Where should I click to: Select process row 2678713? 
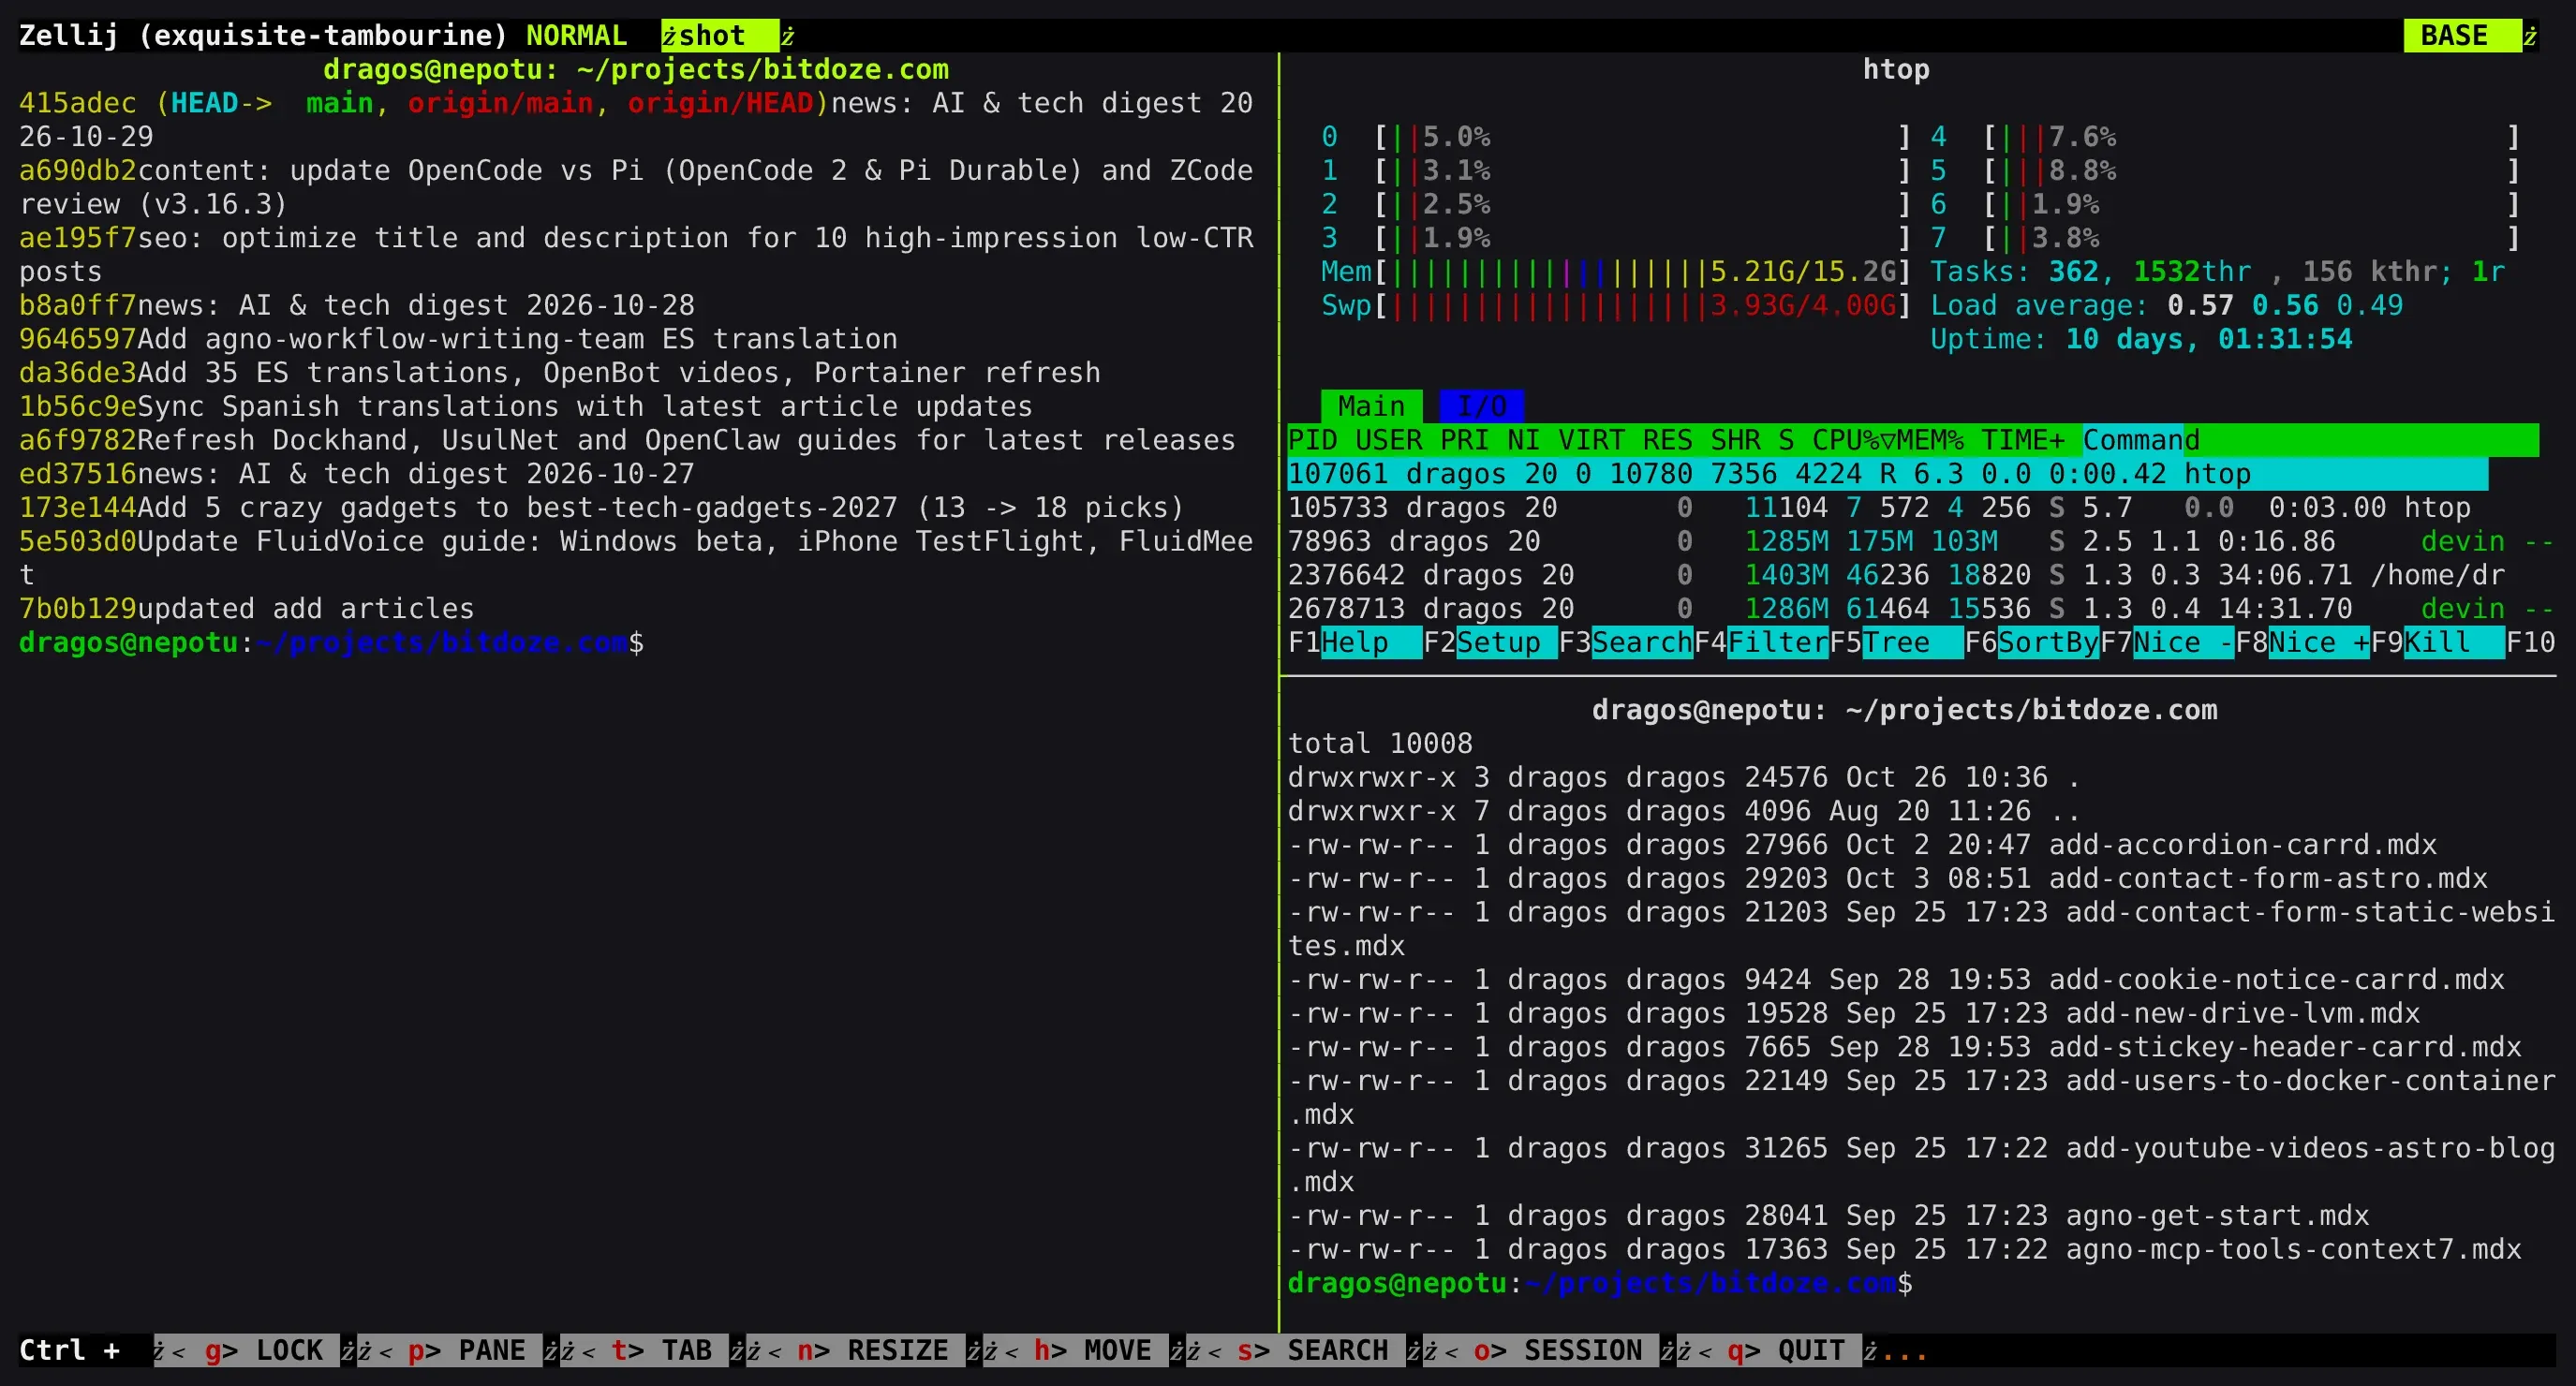click(x=1920, y=609)
